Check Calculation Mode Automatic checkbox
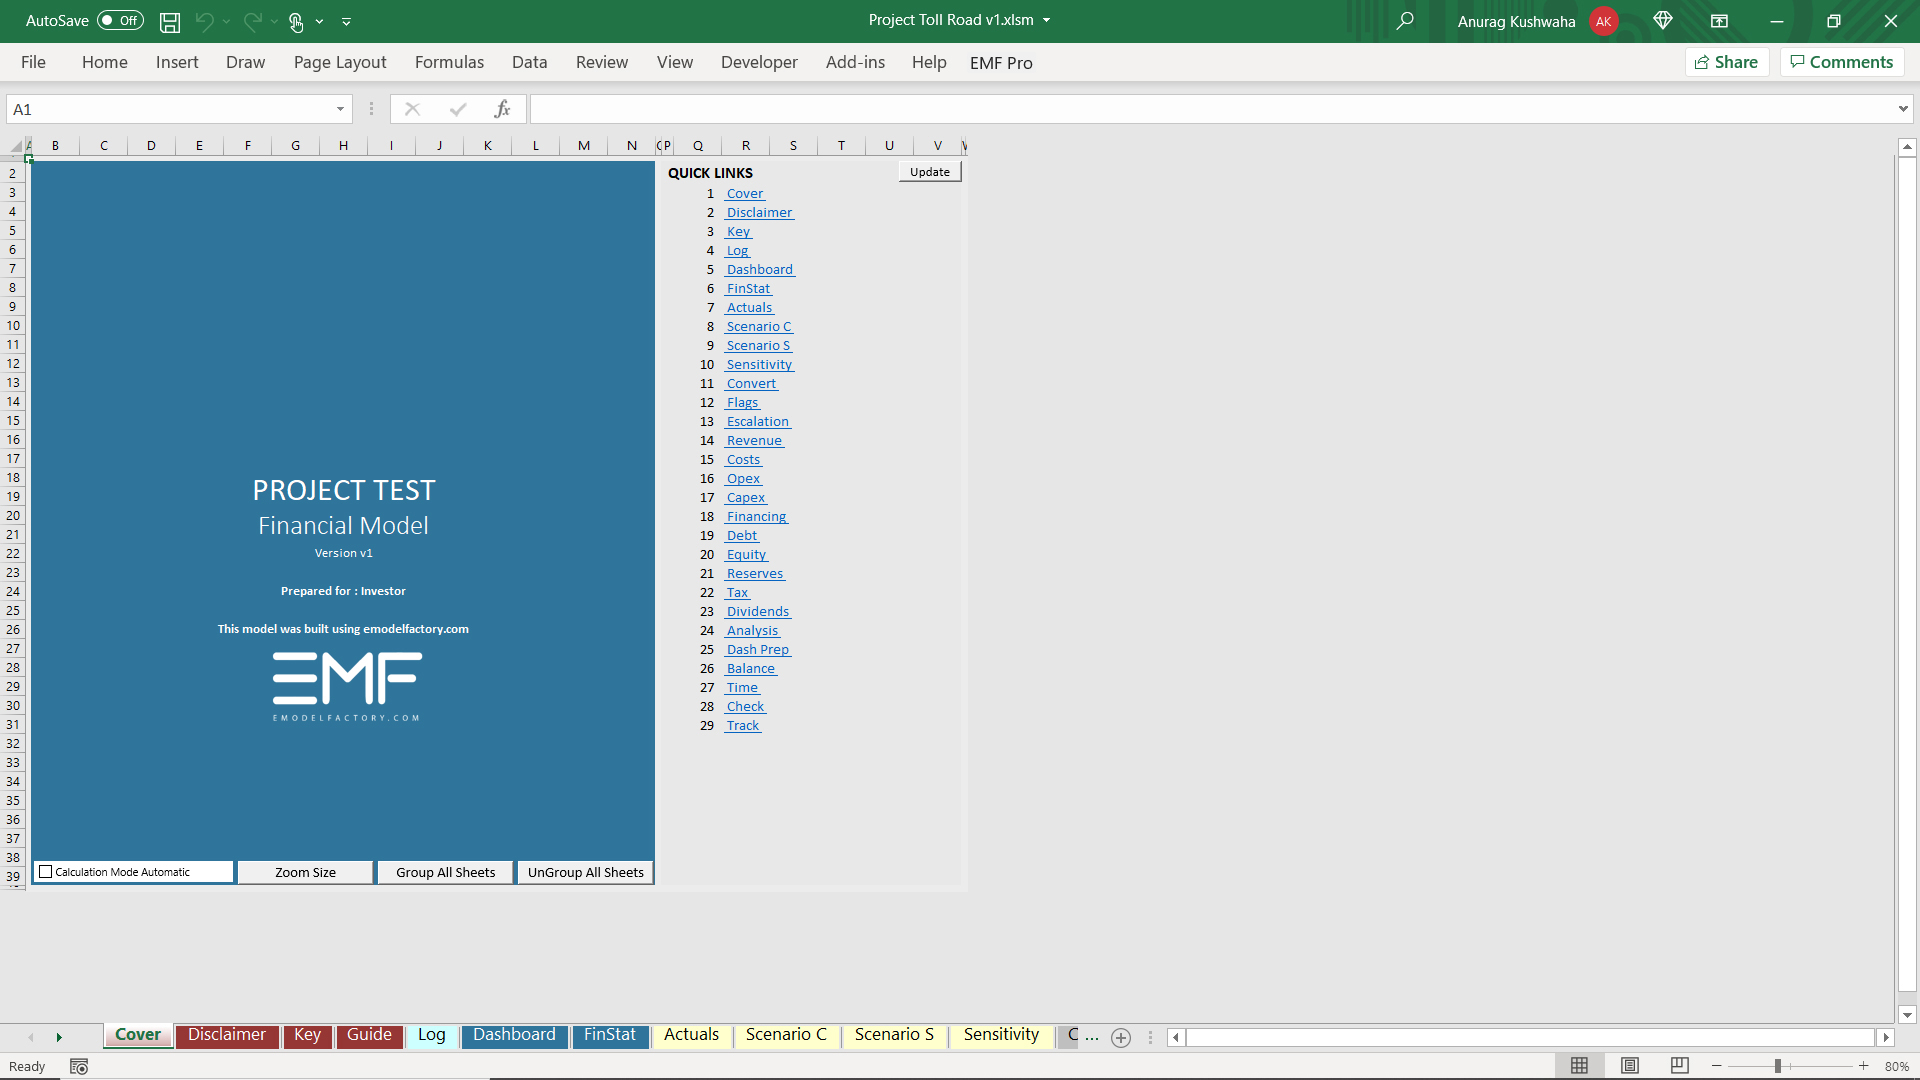Screen dimensions: 1920x1080 coord(45,872)
